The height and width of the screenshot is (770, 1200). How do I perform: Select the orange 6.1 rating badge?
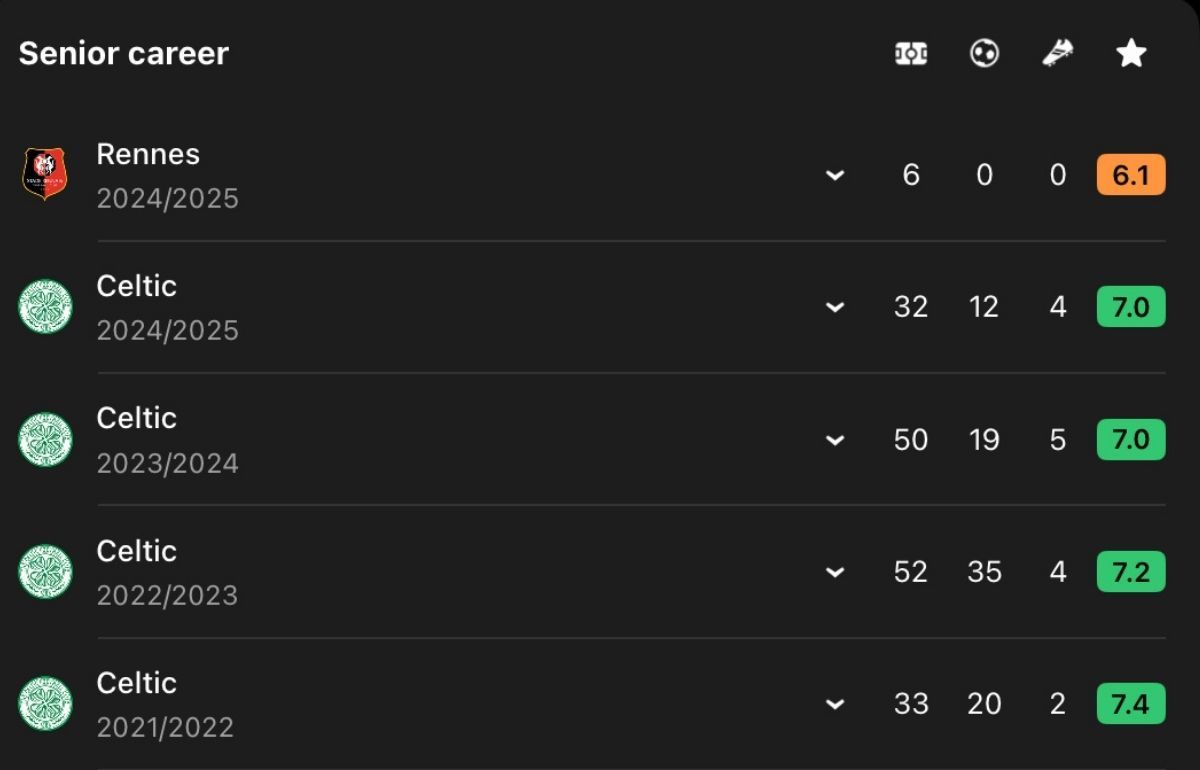click(1131, 175)
